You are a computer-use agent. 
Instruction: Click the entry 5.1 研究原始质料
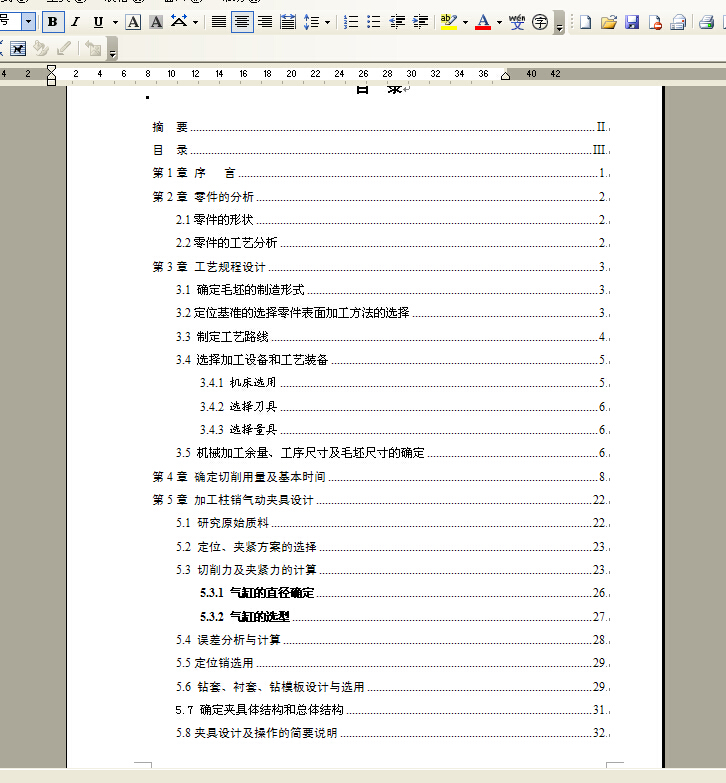point(222,523)
